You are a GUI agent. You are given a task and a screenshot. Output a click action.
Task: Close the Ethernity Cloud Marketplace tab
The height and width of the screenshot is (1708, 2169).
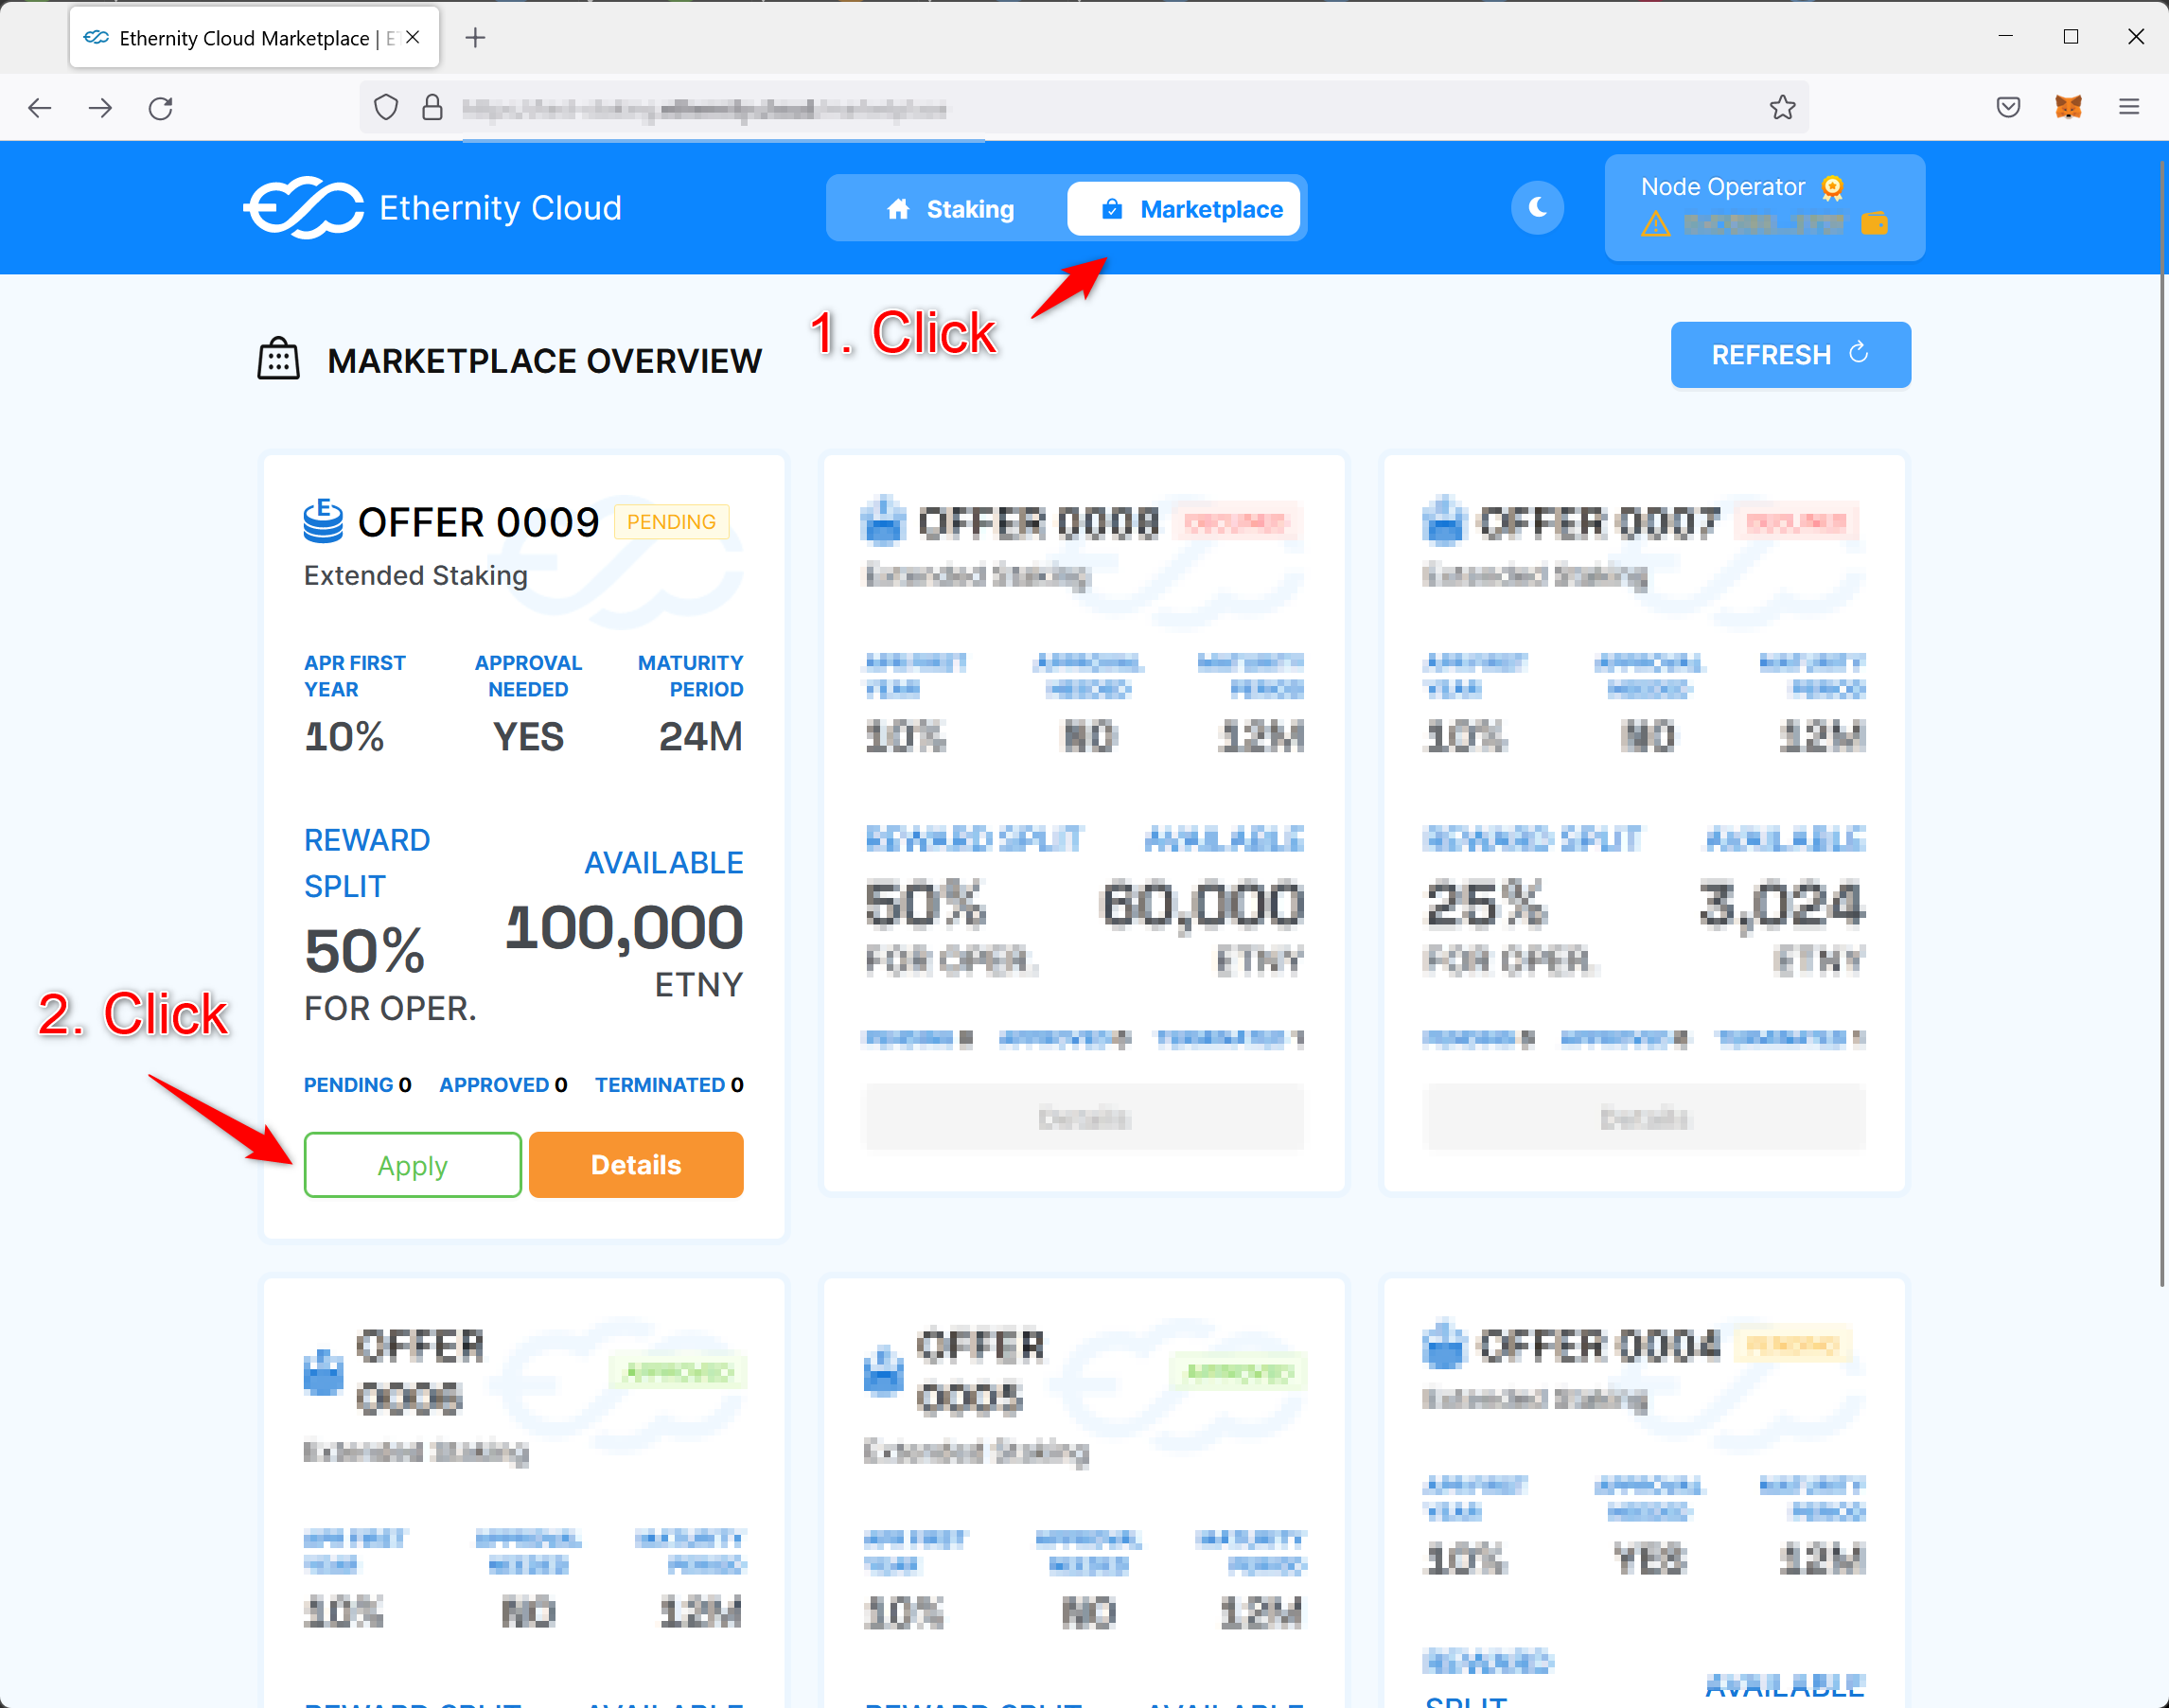click(x=413, y=37)
